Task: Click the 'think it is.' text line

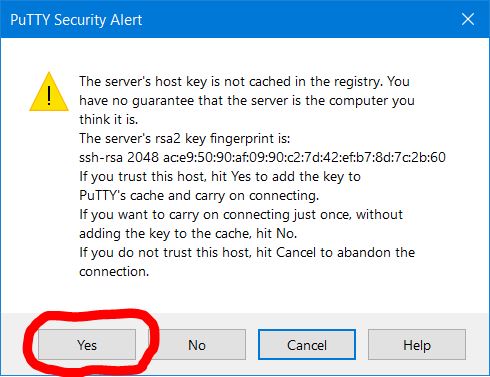Action: 109,119
